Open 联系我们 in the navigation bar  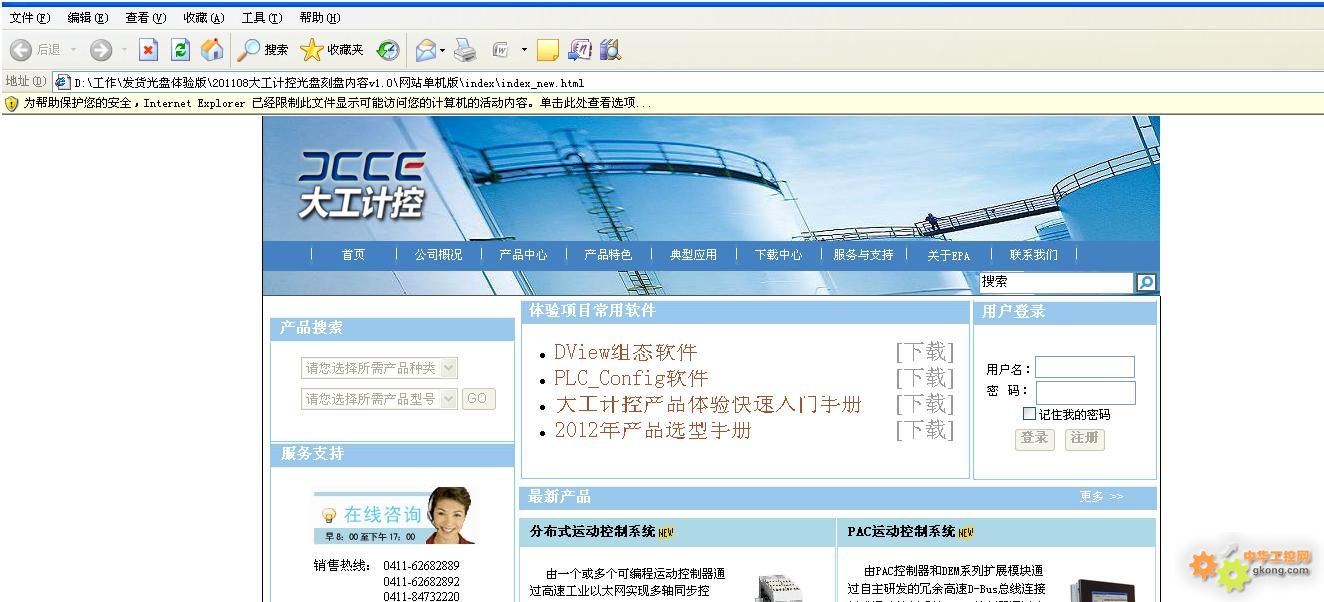[x=1033, y=255]
